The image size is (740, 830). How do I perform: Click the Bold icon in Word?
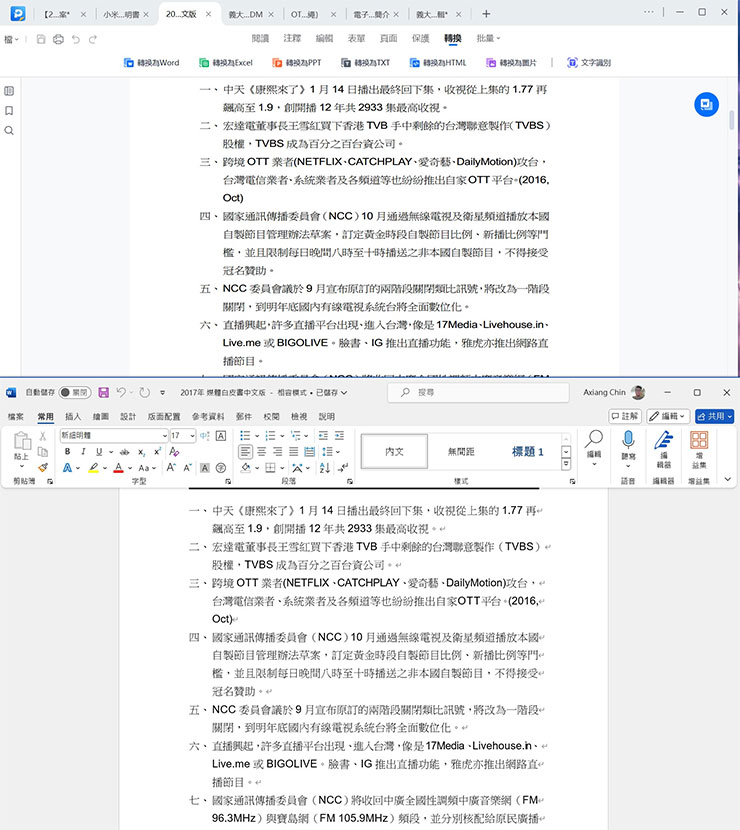coord(67,452)
